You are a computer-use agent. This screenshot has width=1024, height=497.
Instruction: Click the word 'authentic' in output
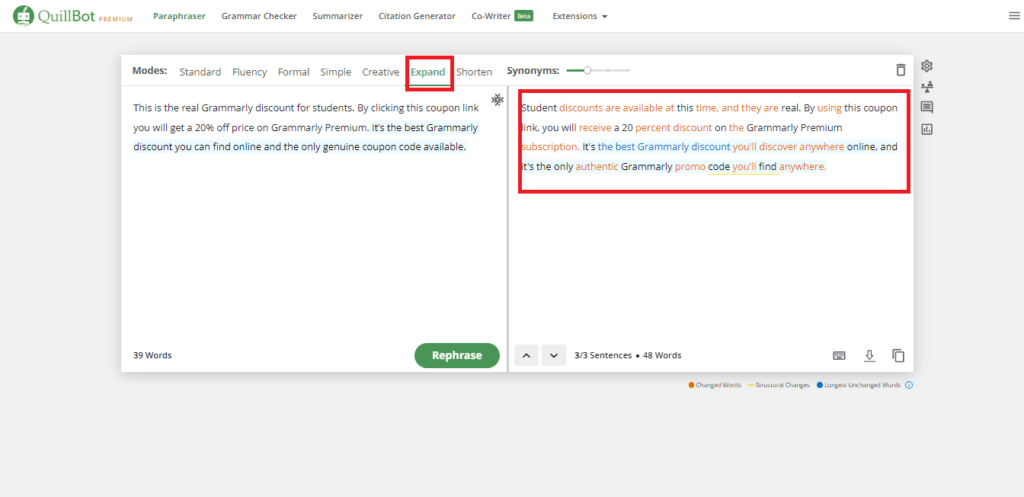pos(597,167)
